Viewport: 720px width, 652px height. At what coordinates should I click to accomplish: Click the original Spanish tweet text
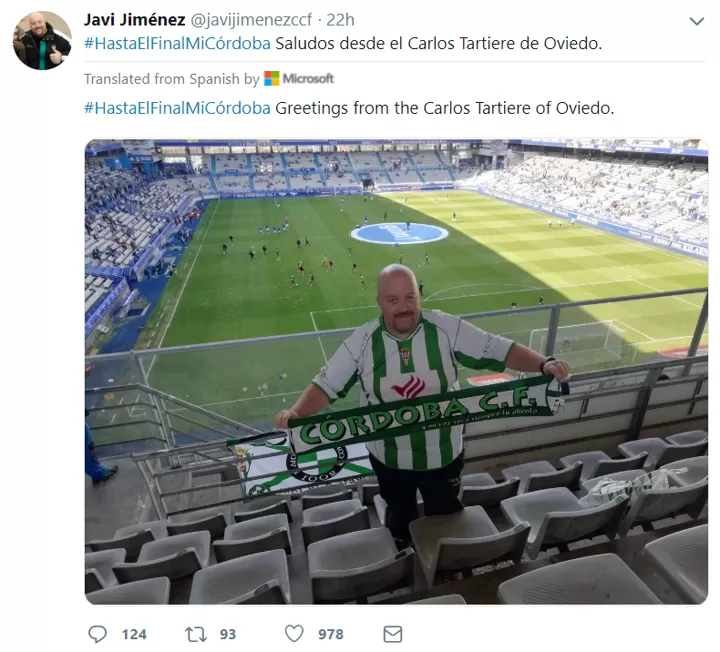tap(439, 44)
